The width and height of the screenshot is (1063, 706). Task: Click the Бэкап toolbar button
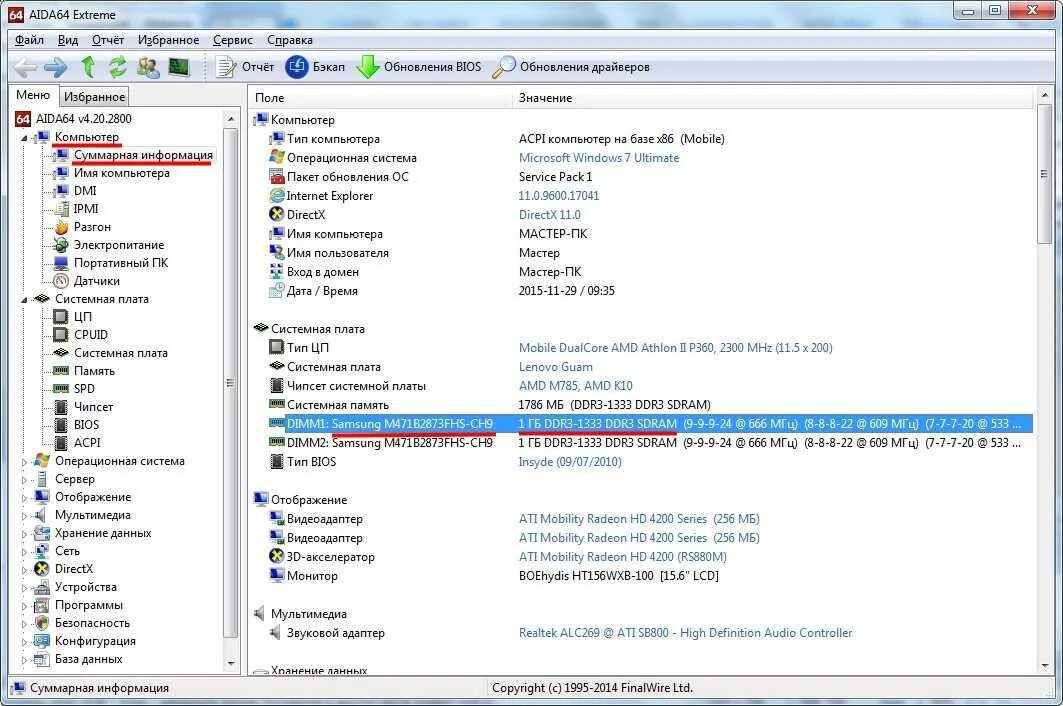[x=315, y=67]
